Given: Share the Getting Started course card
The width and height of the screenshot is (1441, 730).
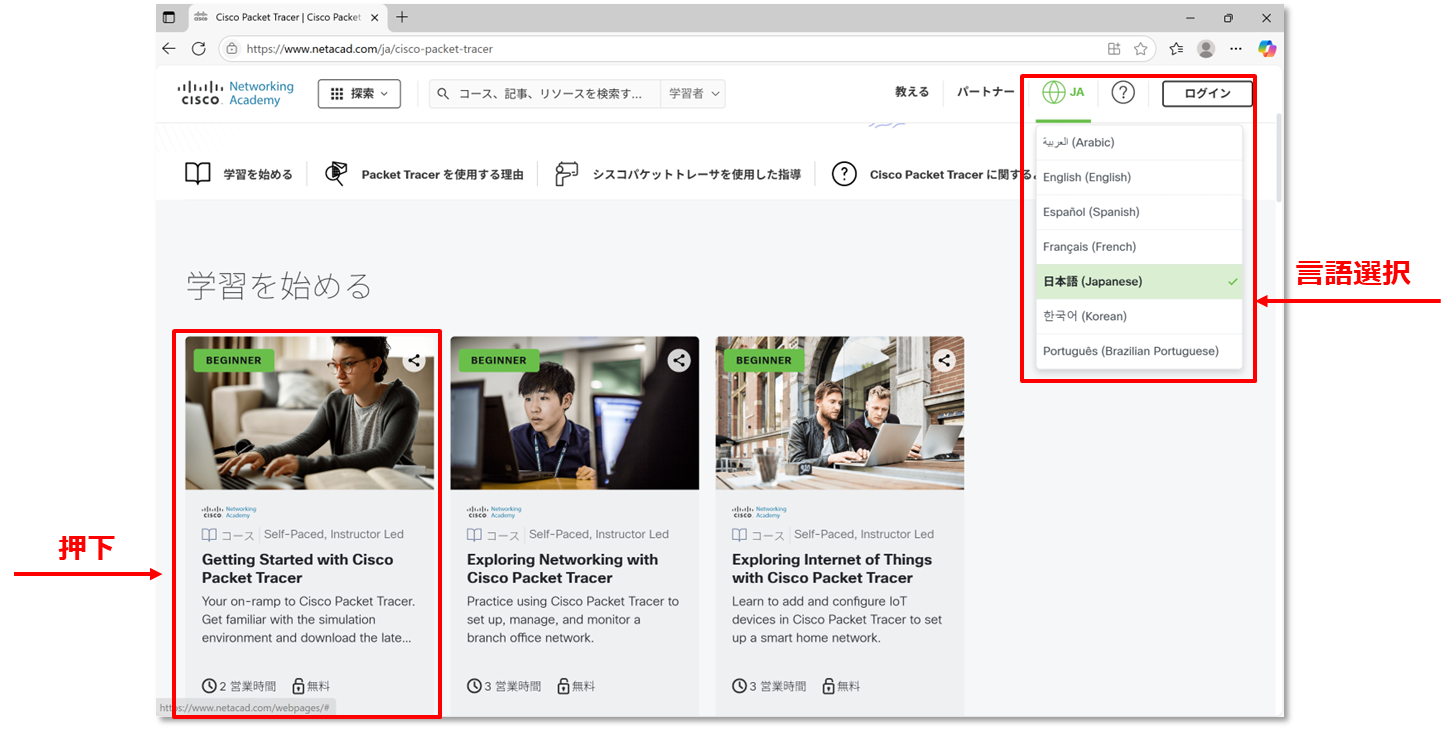Looking at the screenshot, I should pyautogui.click(x=414, y=361).
